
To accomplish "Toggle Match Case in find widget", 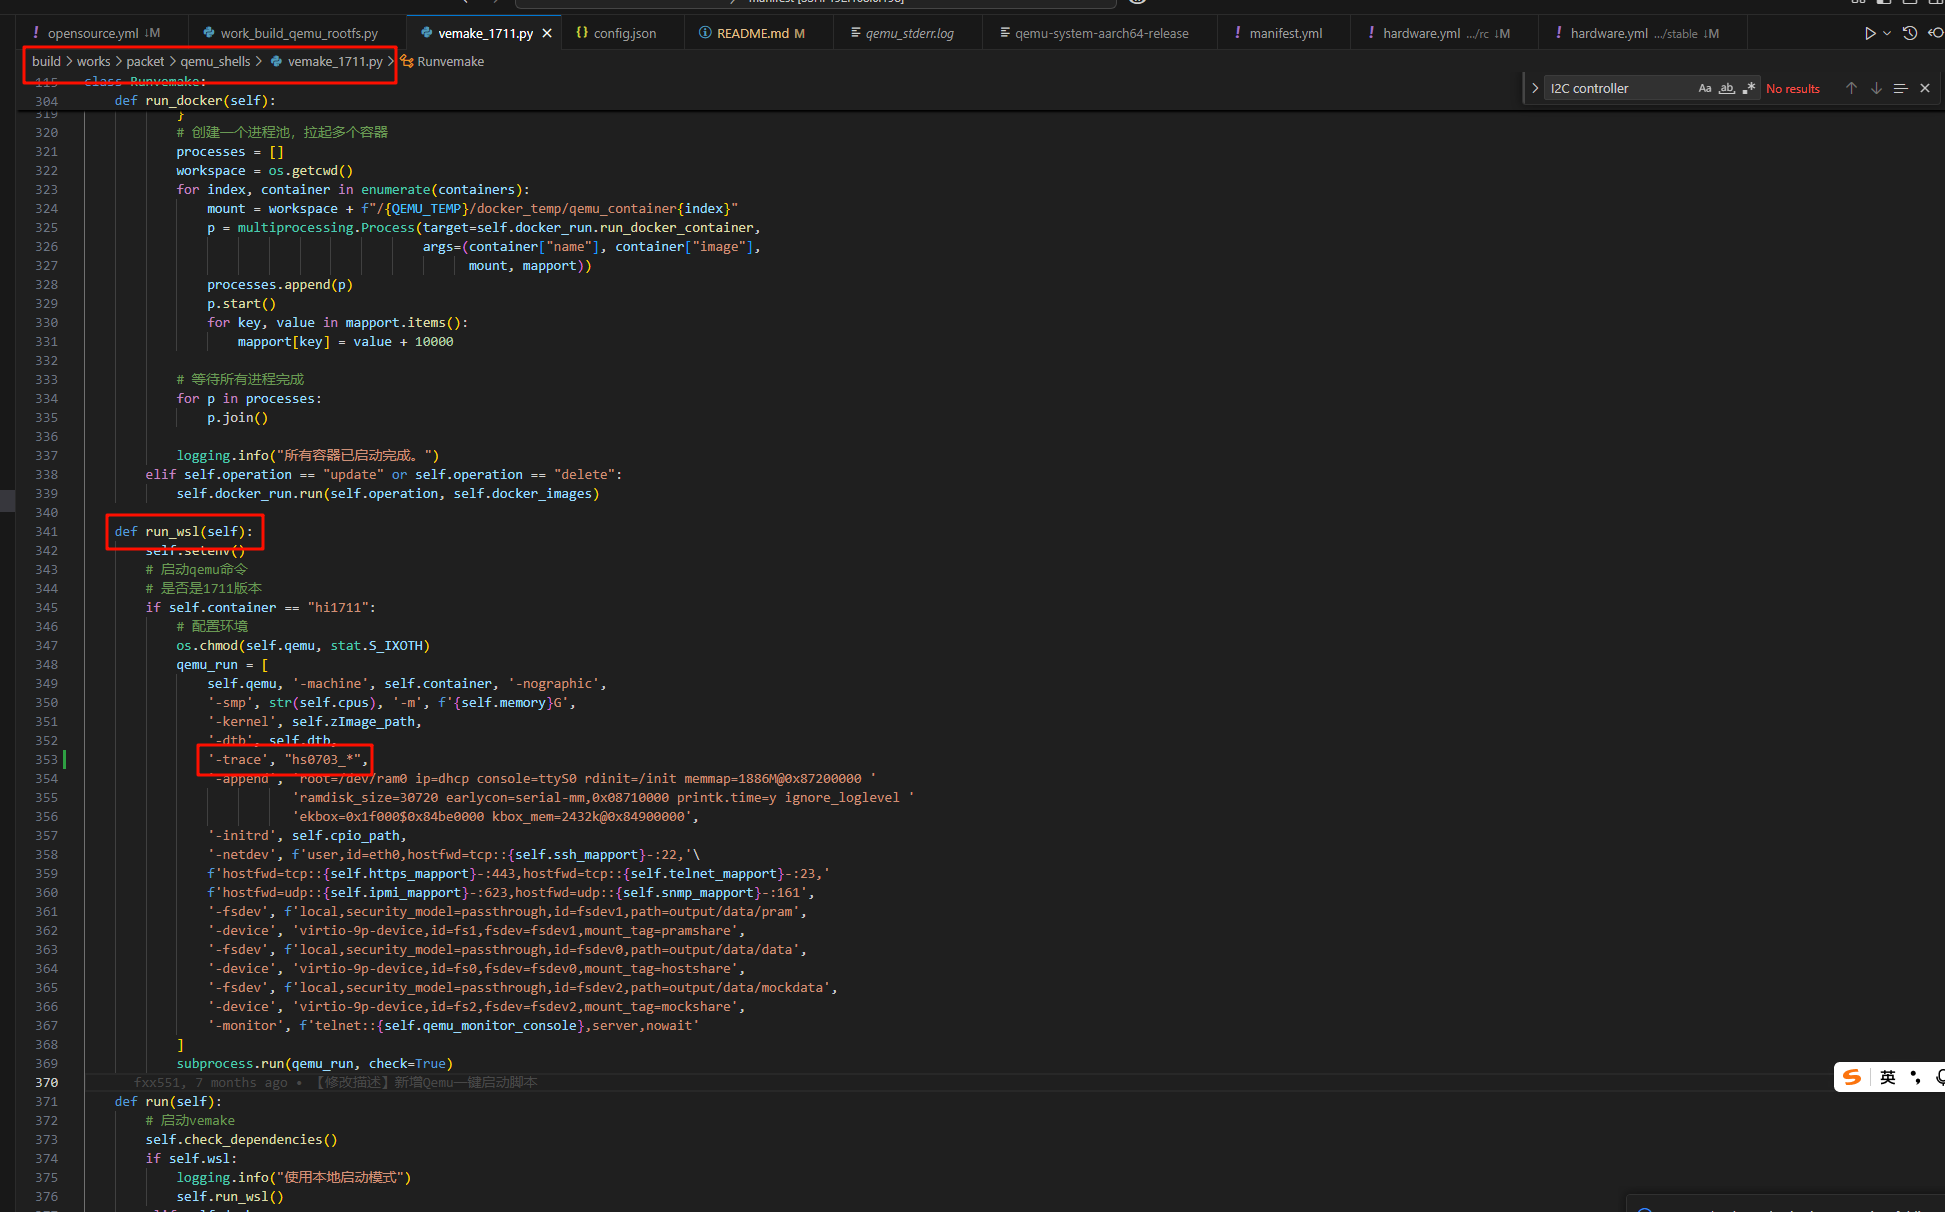I will [1705, 88].
